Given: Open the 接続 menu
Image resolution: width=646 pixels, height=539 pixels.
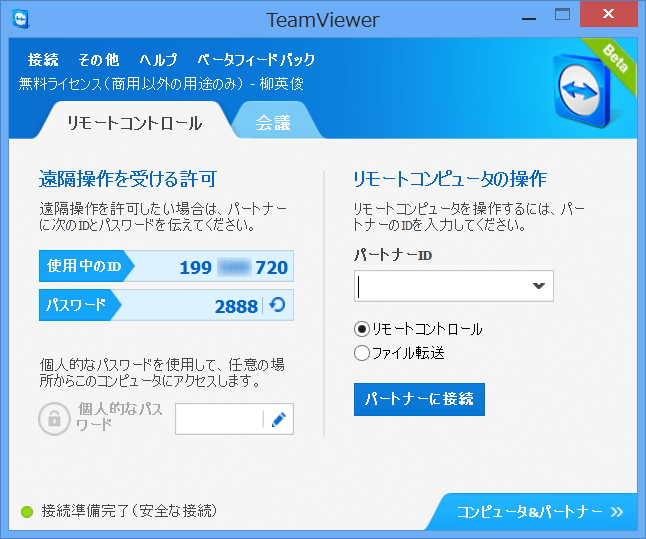Looking at the screenshot, I should coord(43,60).
